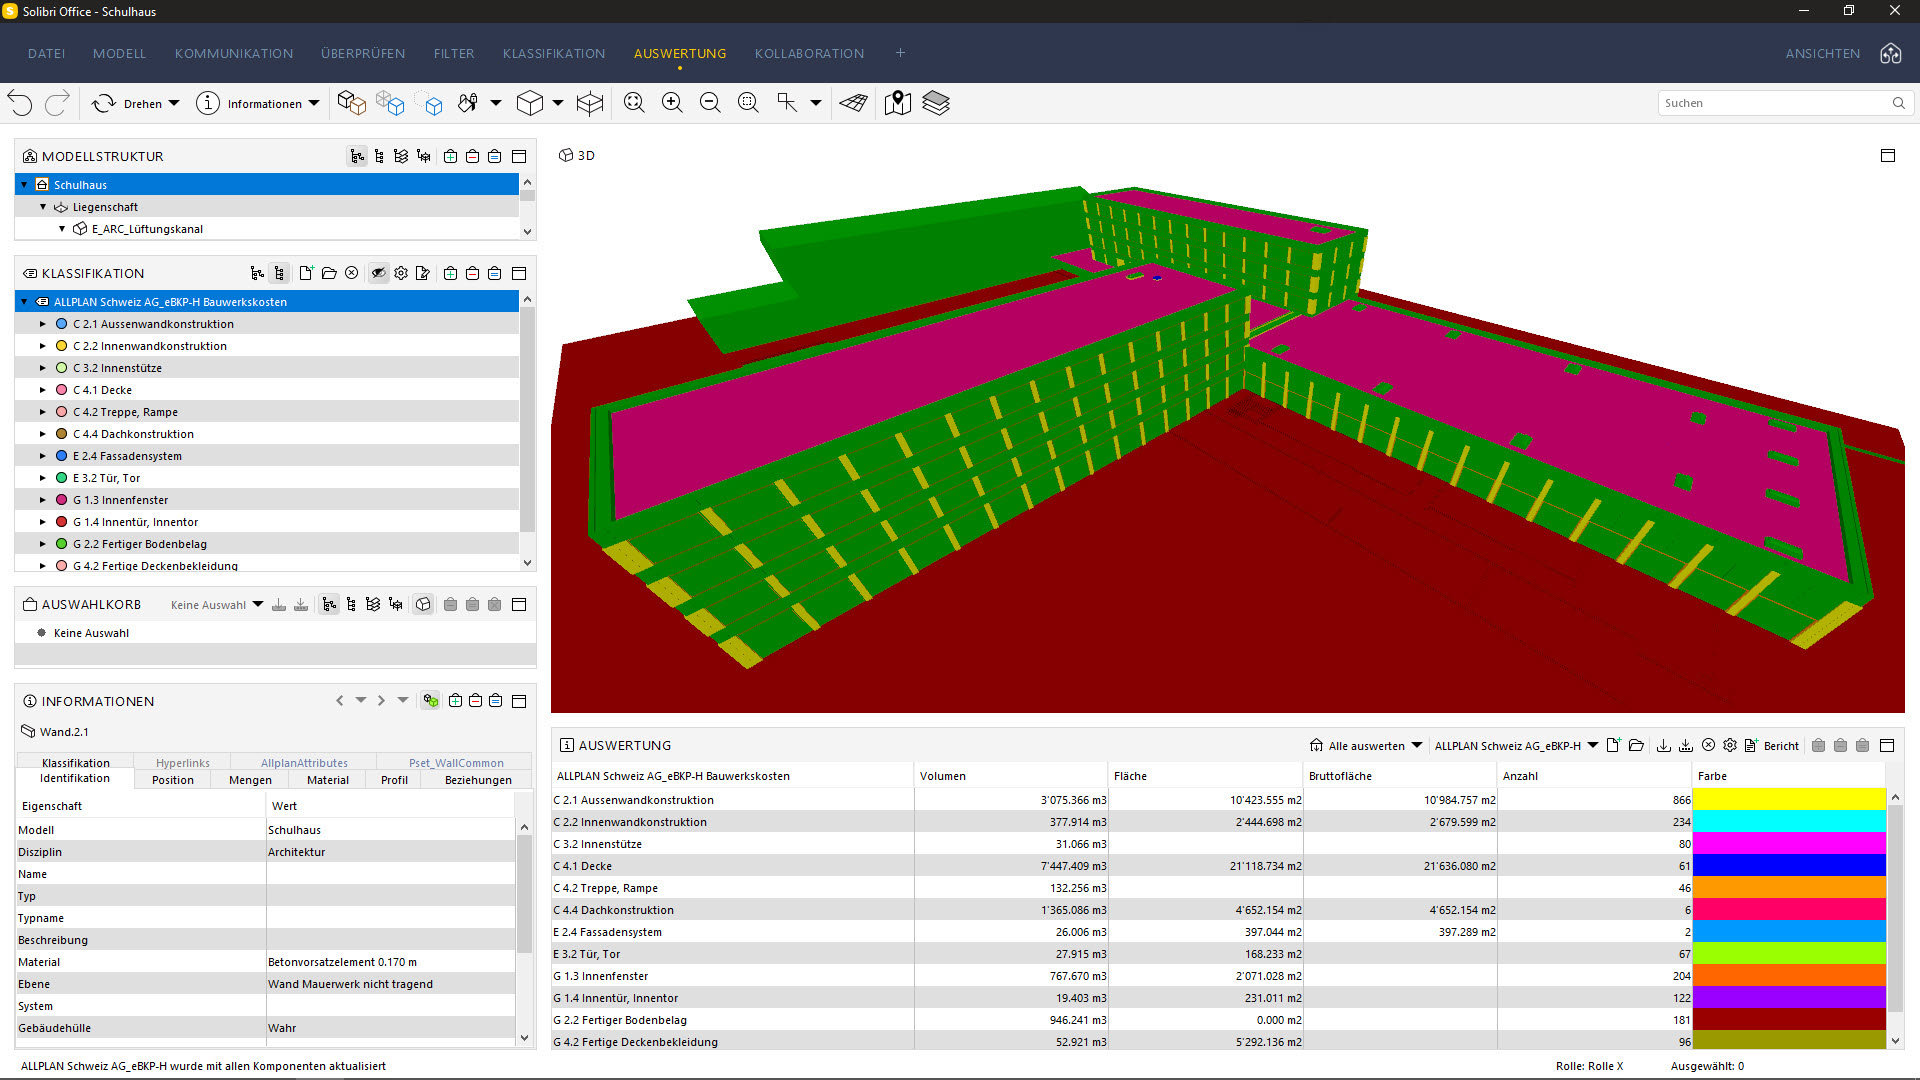Screen dimensions: 1920x1080
Task: Add Modellstruktur selection to basket
Action: point(451,156)
